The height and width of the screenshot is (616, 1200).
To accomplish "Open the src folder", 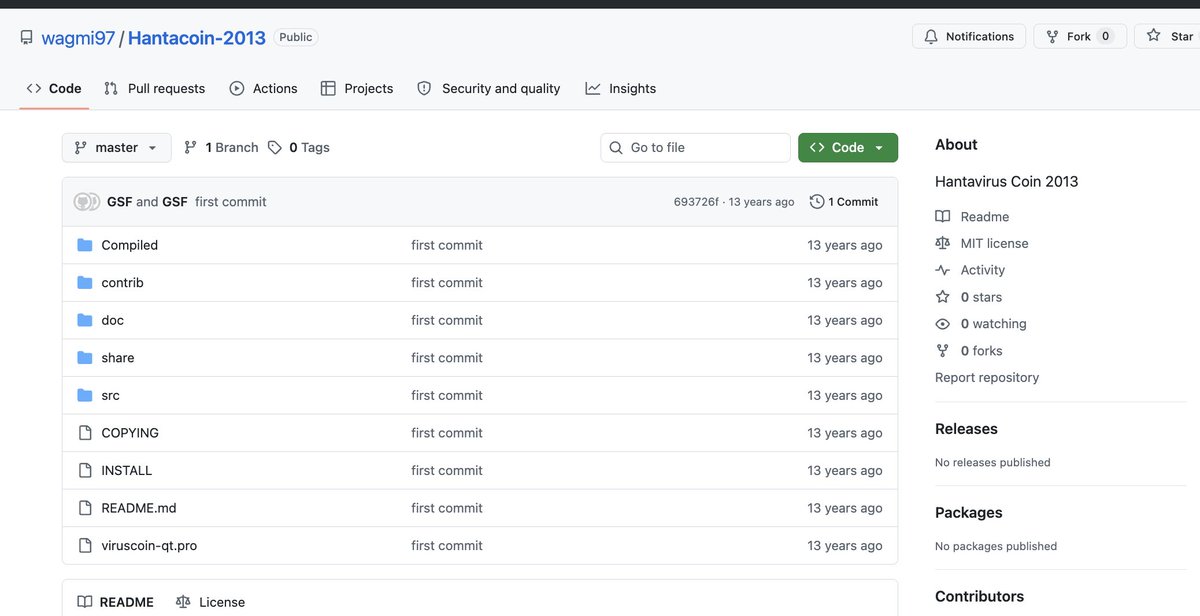I will click(x=111, y=395).
